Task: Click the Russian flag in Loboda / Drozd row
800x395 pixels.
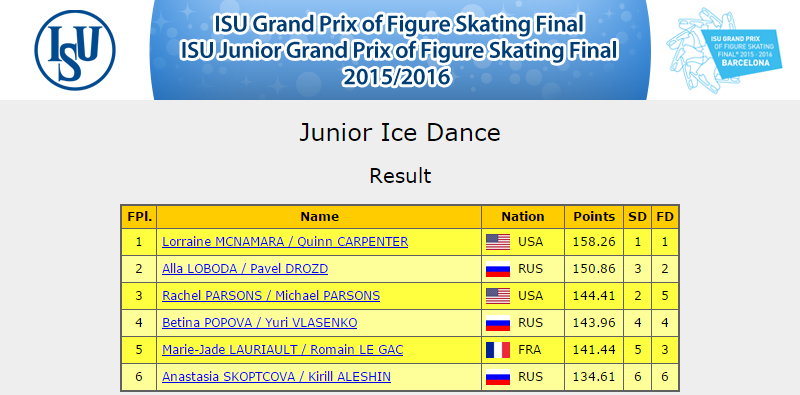Action: (x=497, y=269)
